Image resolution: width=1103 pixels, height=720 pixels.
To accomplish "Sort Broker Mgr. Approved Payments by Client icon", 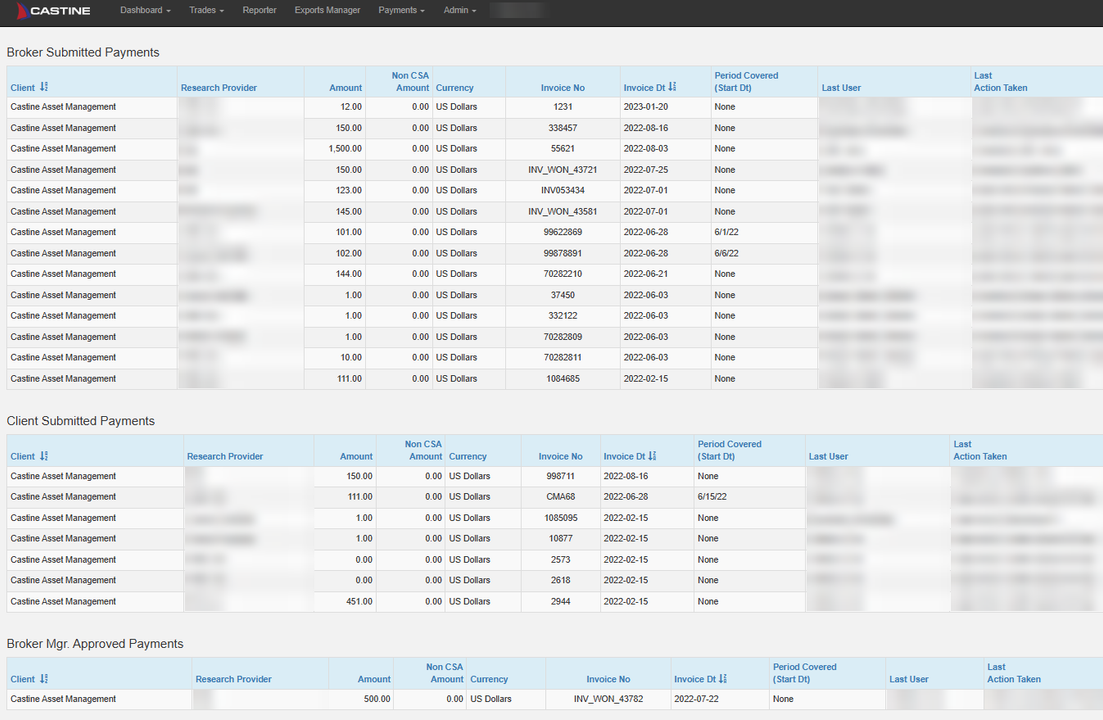I will click(44, 679).
